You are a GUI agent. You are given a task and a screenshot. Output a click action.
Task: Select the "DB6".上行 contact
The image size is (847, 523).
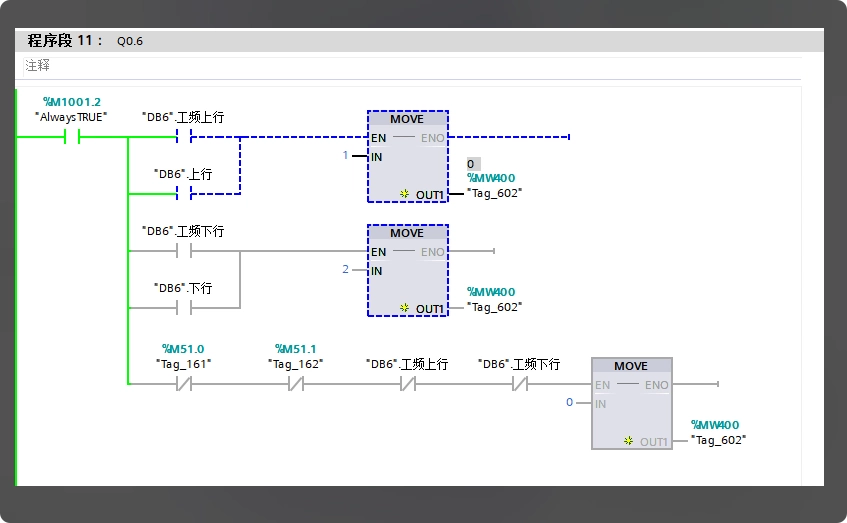click(x=184, y=193)
